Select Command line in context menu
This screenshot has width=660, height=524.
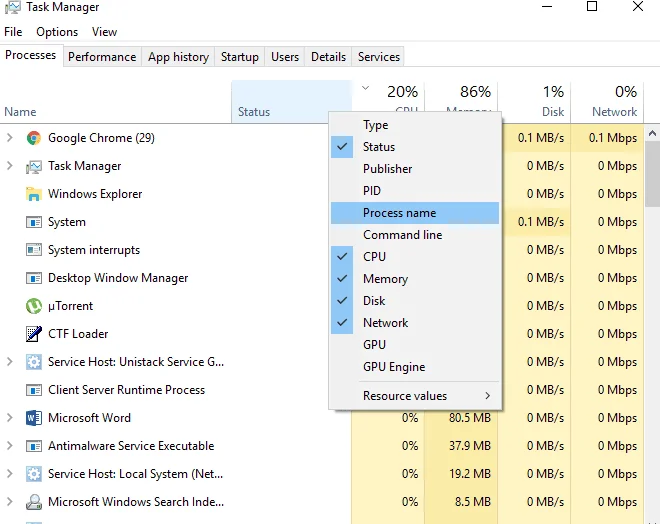415,235
